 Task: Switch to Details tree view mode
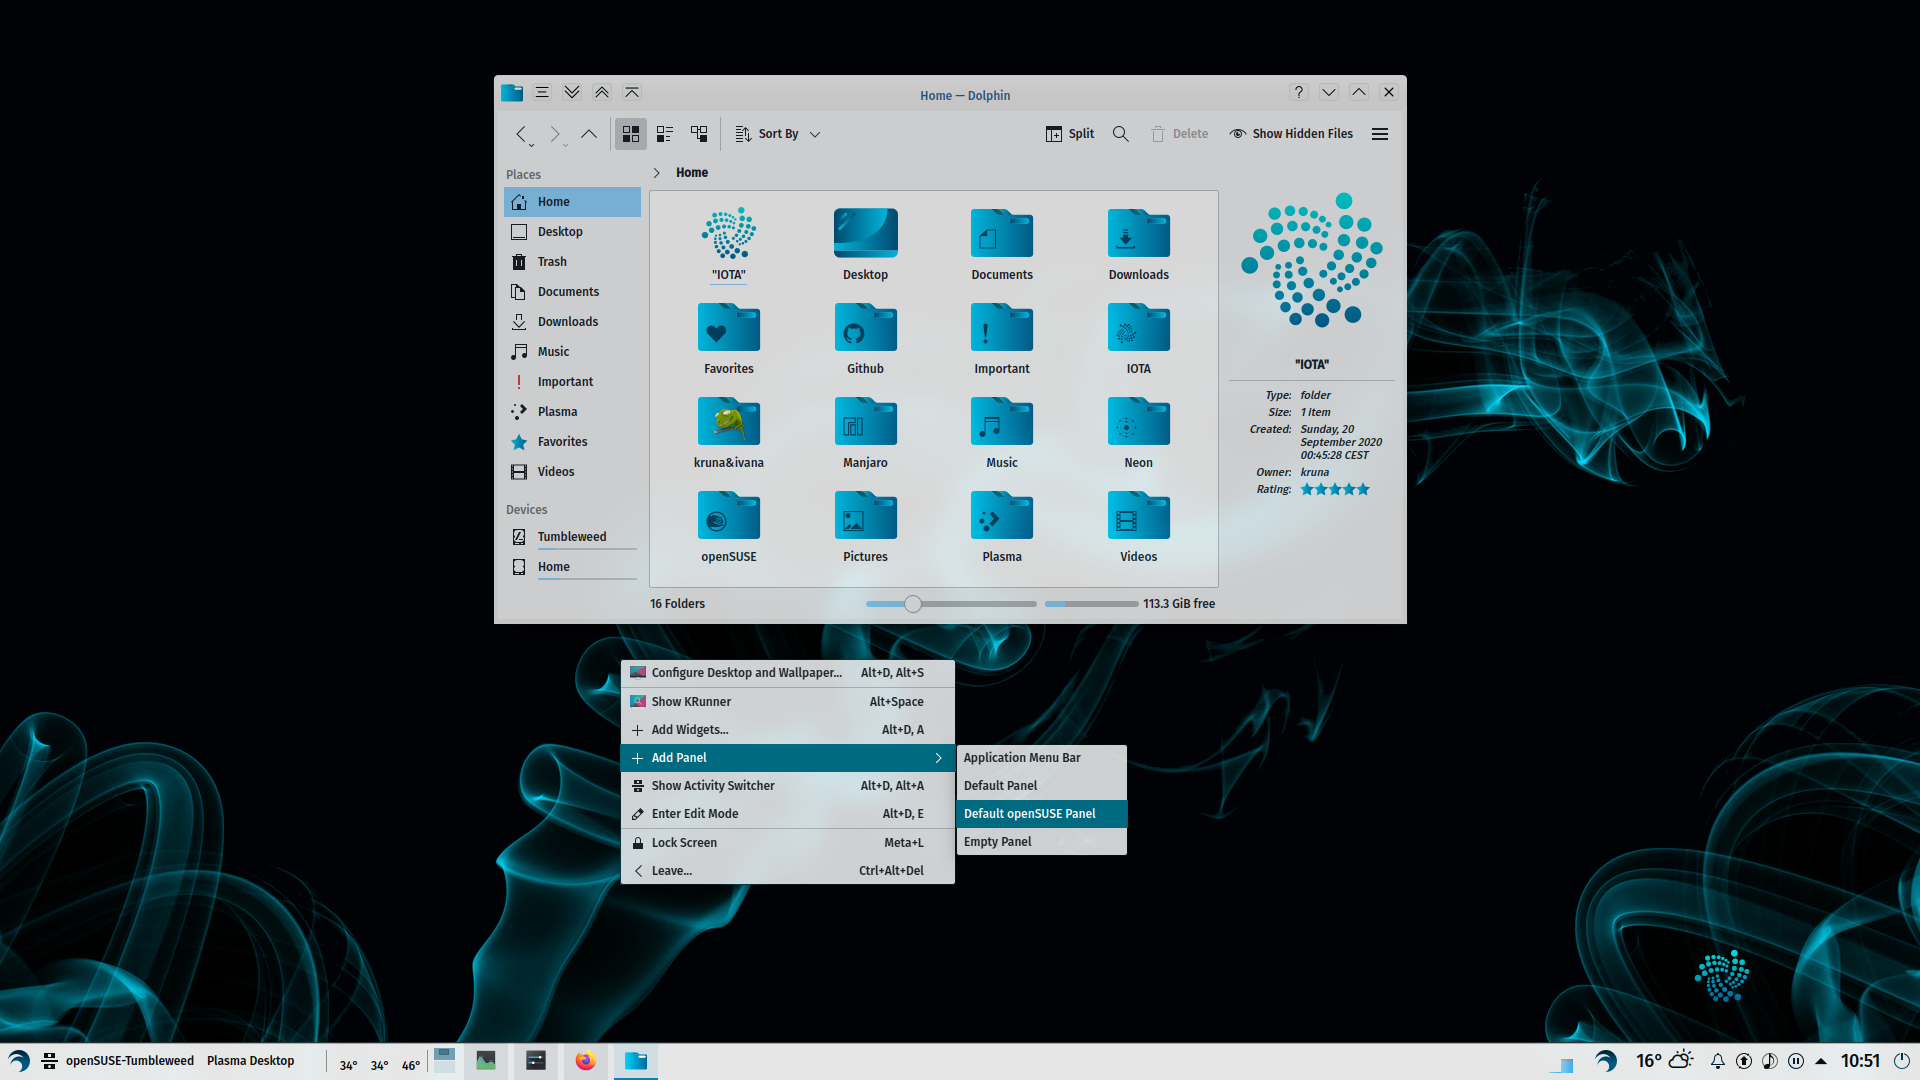click(x=699, y=134)
